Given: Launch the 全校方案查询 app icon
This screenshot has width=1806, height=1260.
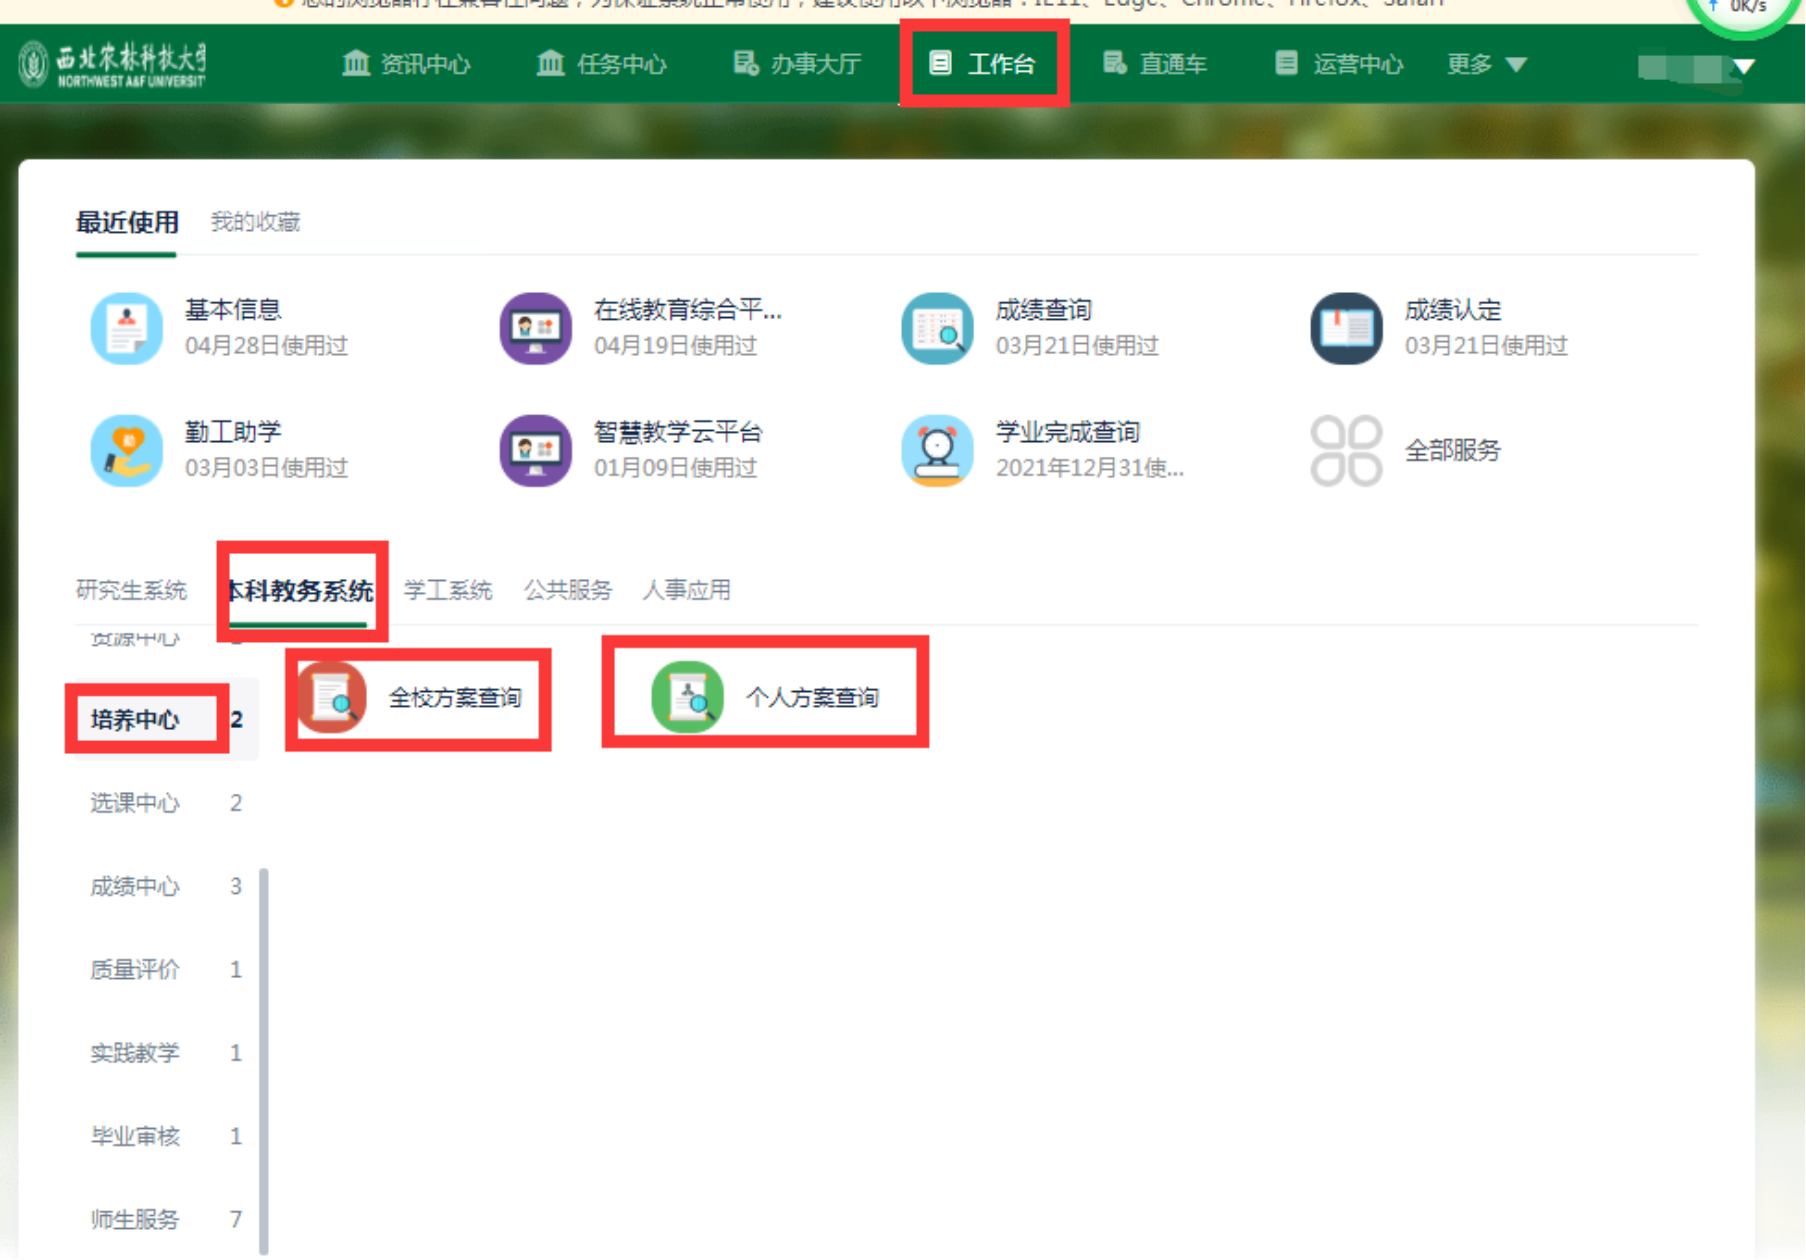Looking at the screenshot, I should [x=333, y=697].
